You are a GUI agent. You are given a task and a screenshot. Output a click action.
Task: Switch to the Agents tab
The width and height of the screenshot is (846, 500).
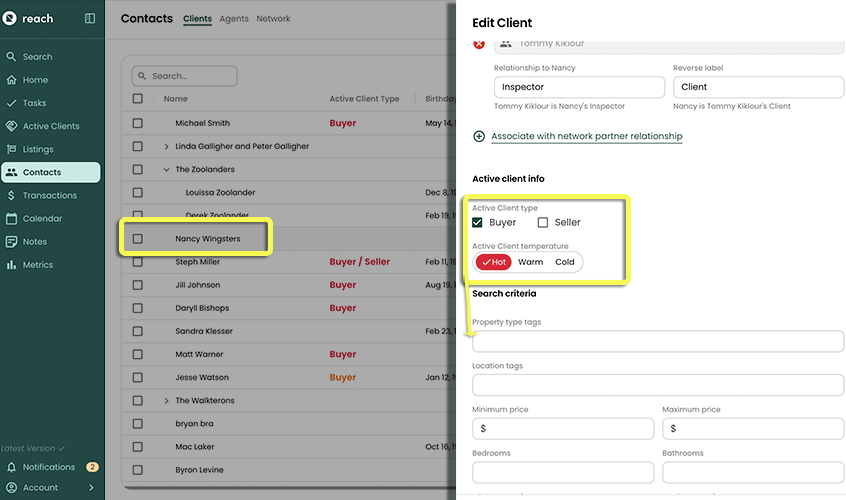(x=234, y=19)
